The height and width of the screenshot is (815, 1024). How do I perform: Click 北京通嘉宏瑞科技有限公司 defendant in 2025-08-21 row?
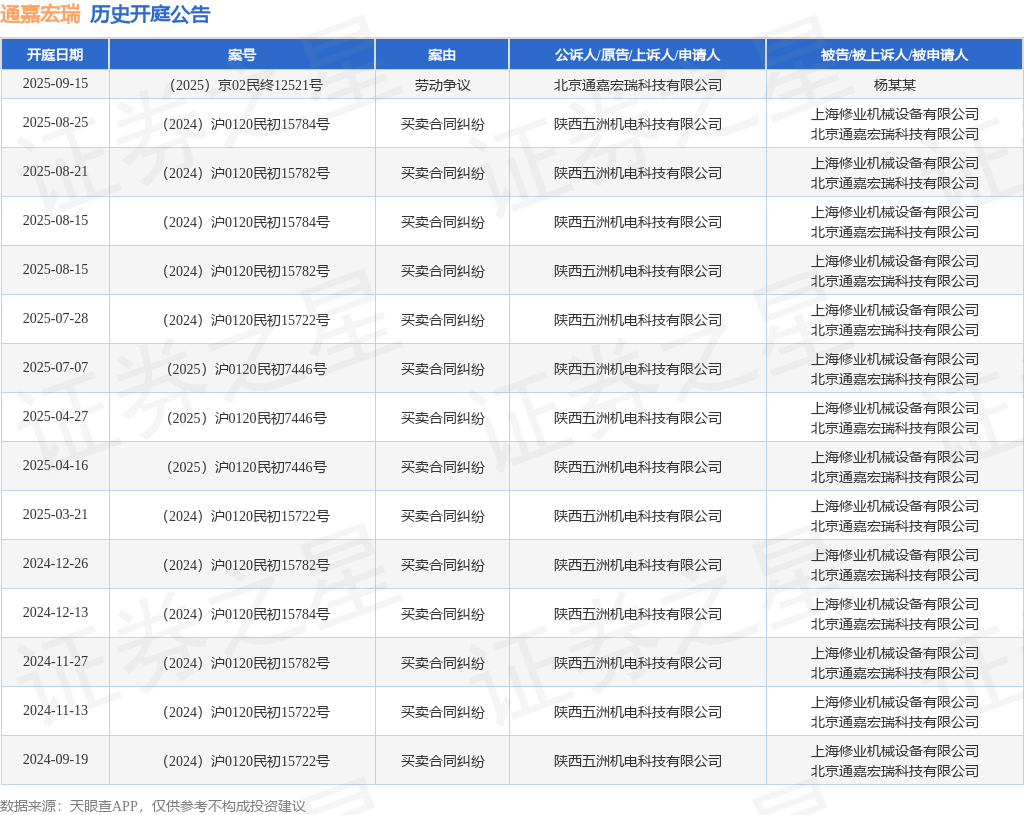pyautogui.click(x=895, y=184)
